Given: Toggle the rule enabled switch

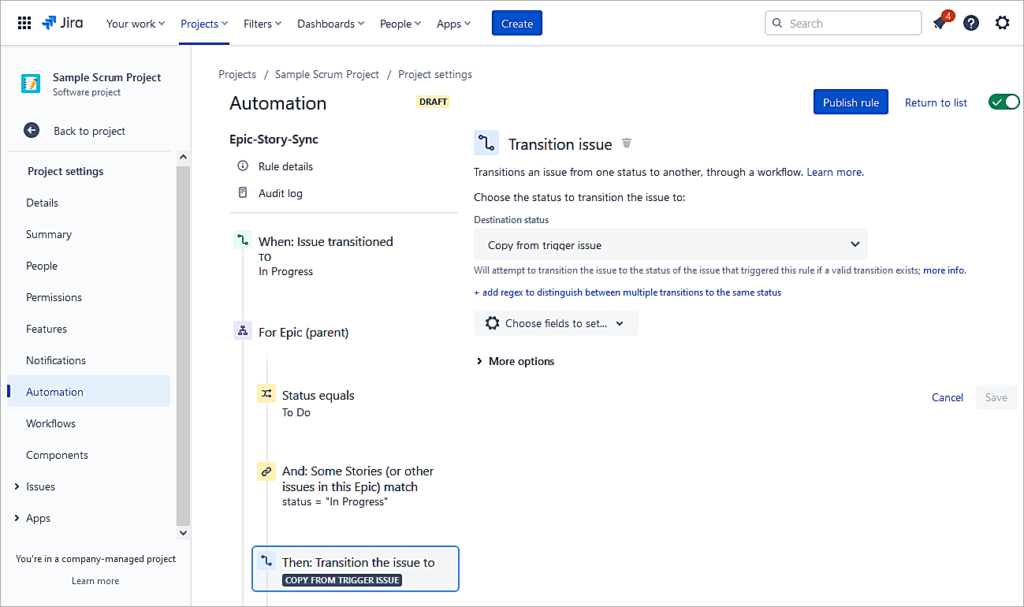Looking at the screenshot, I should pyautogui.click(x=1003, y=102).
